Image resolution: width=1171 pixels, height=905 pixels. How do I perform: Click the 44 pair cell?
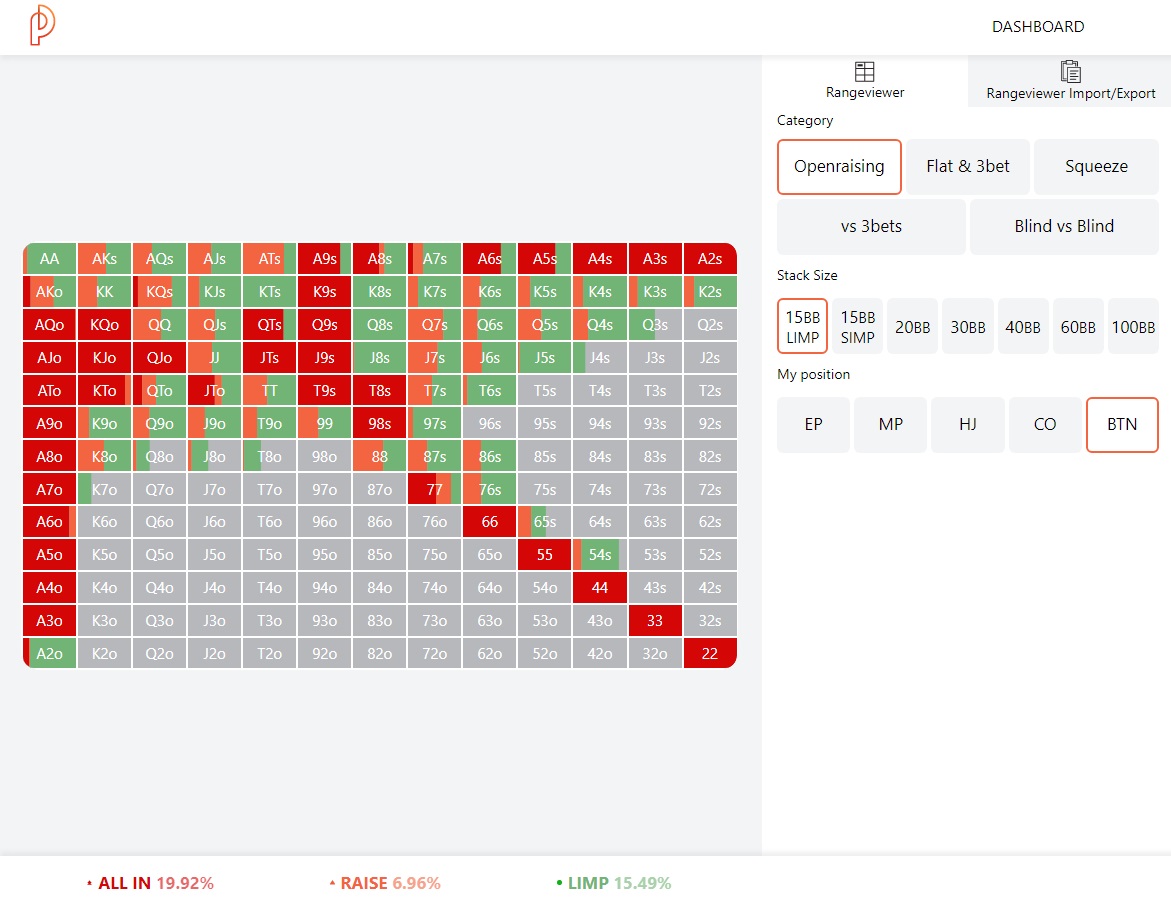click(600, 588)
